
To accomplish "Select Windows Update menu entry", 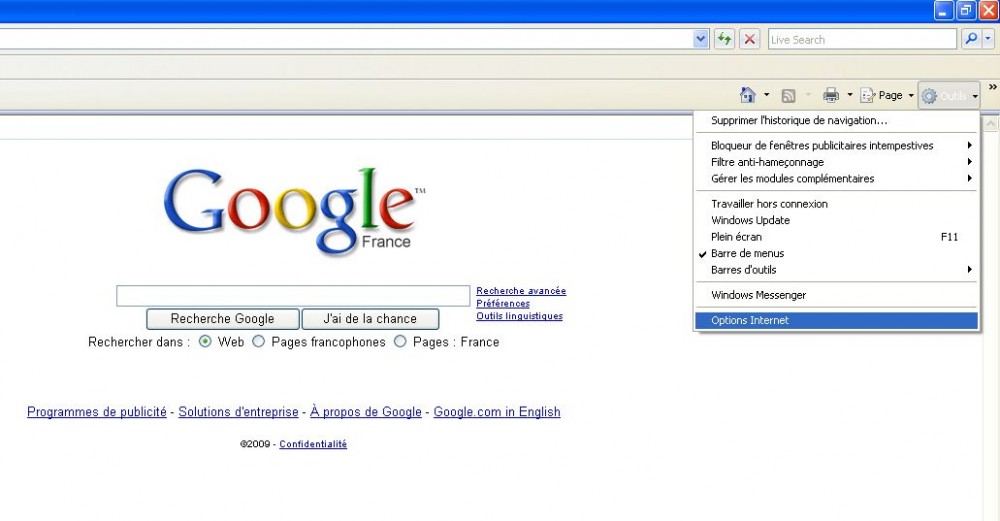I will (836, 220).
